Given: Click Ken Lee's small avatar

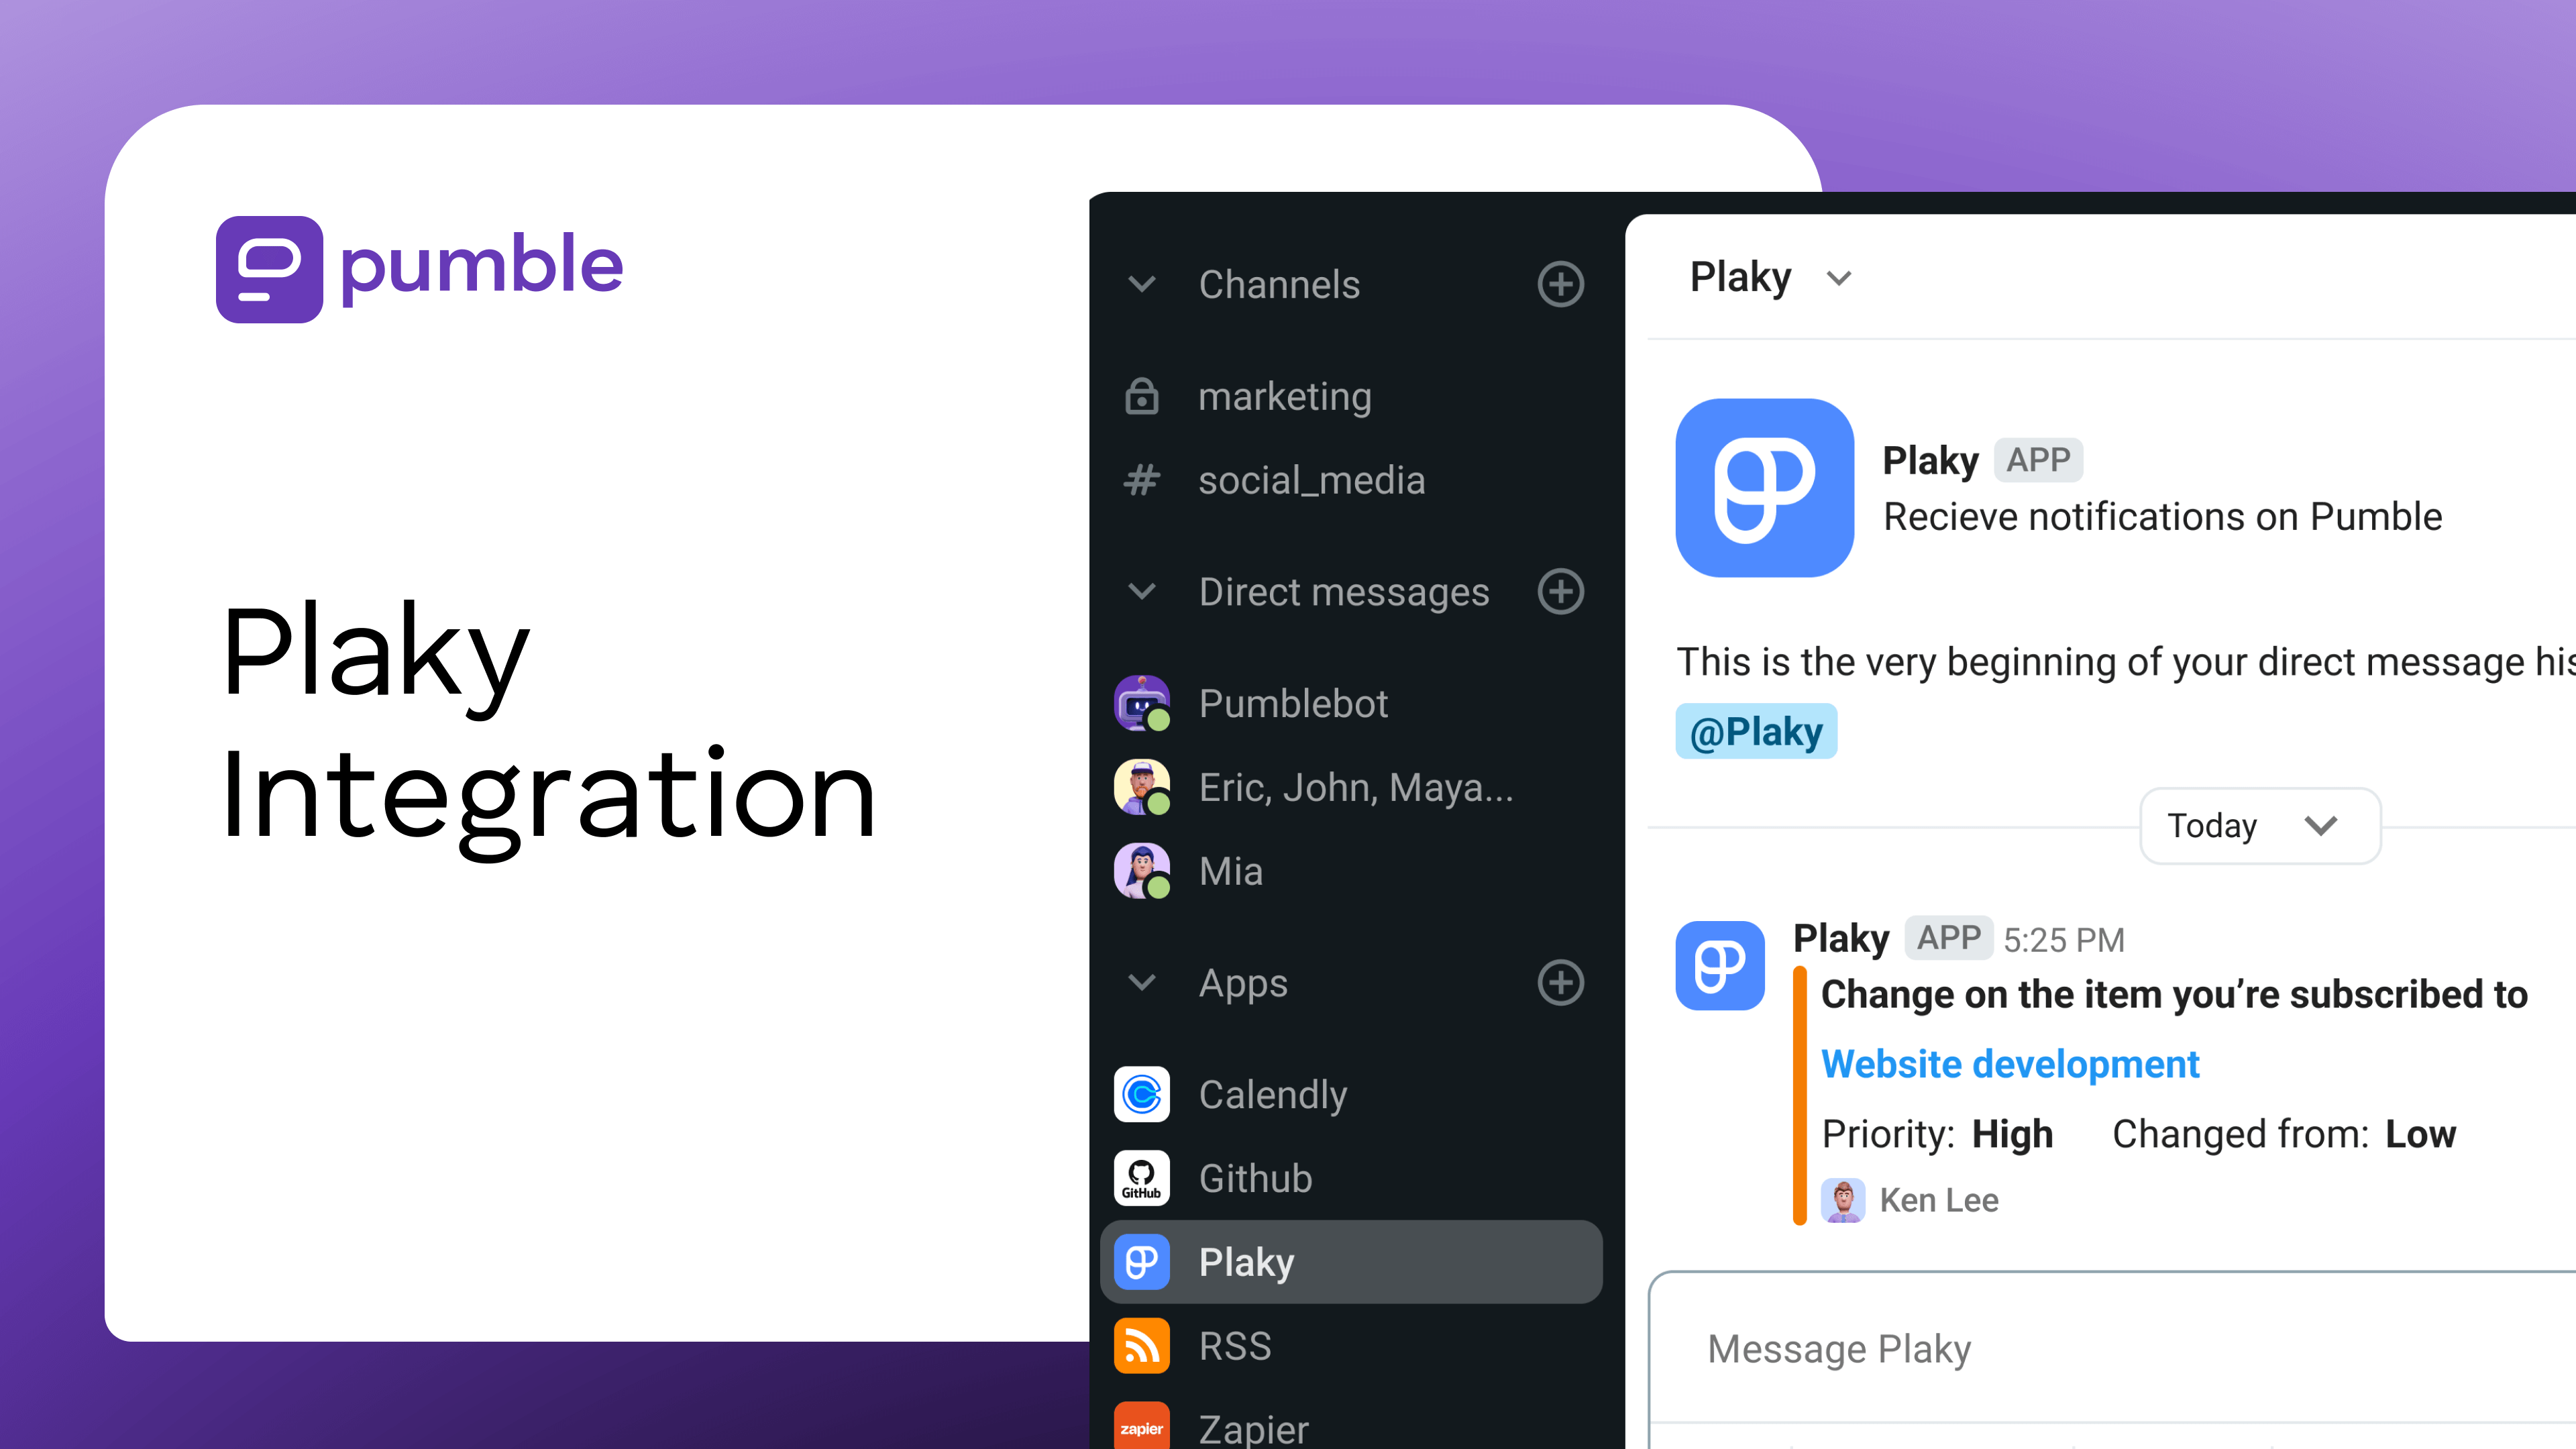Looking at the screenshot, I should pos(1843,1200).
